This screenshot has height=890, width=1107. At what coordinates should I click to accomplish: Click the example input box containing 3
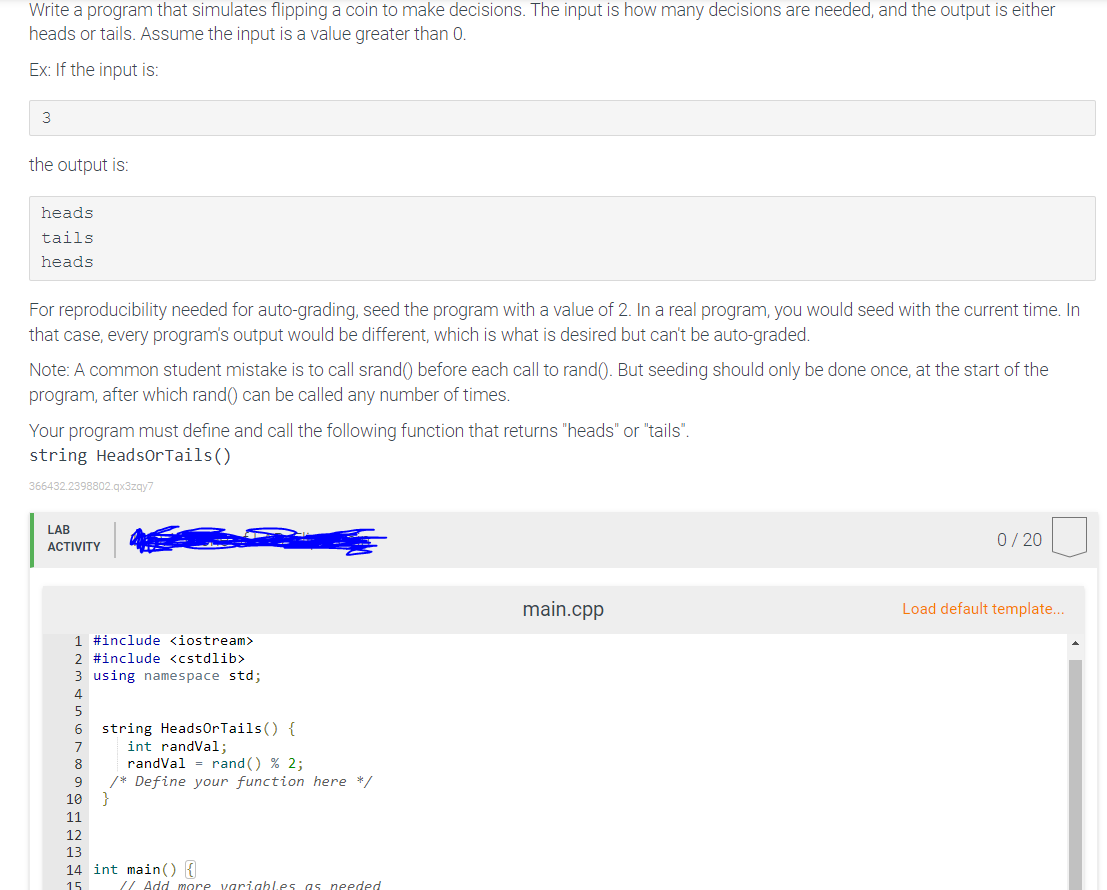[x=562, y=117]
